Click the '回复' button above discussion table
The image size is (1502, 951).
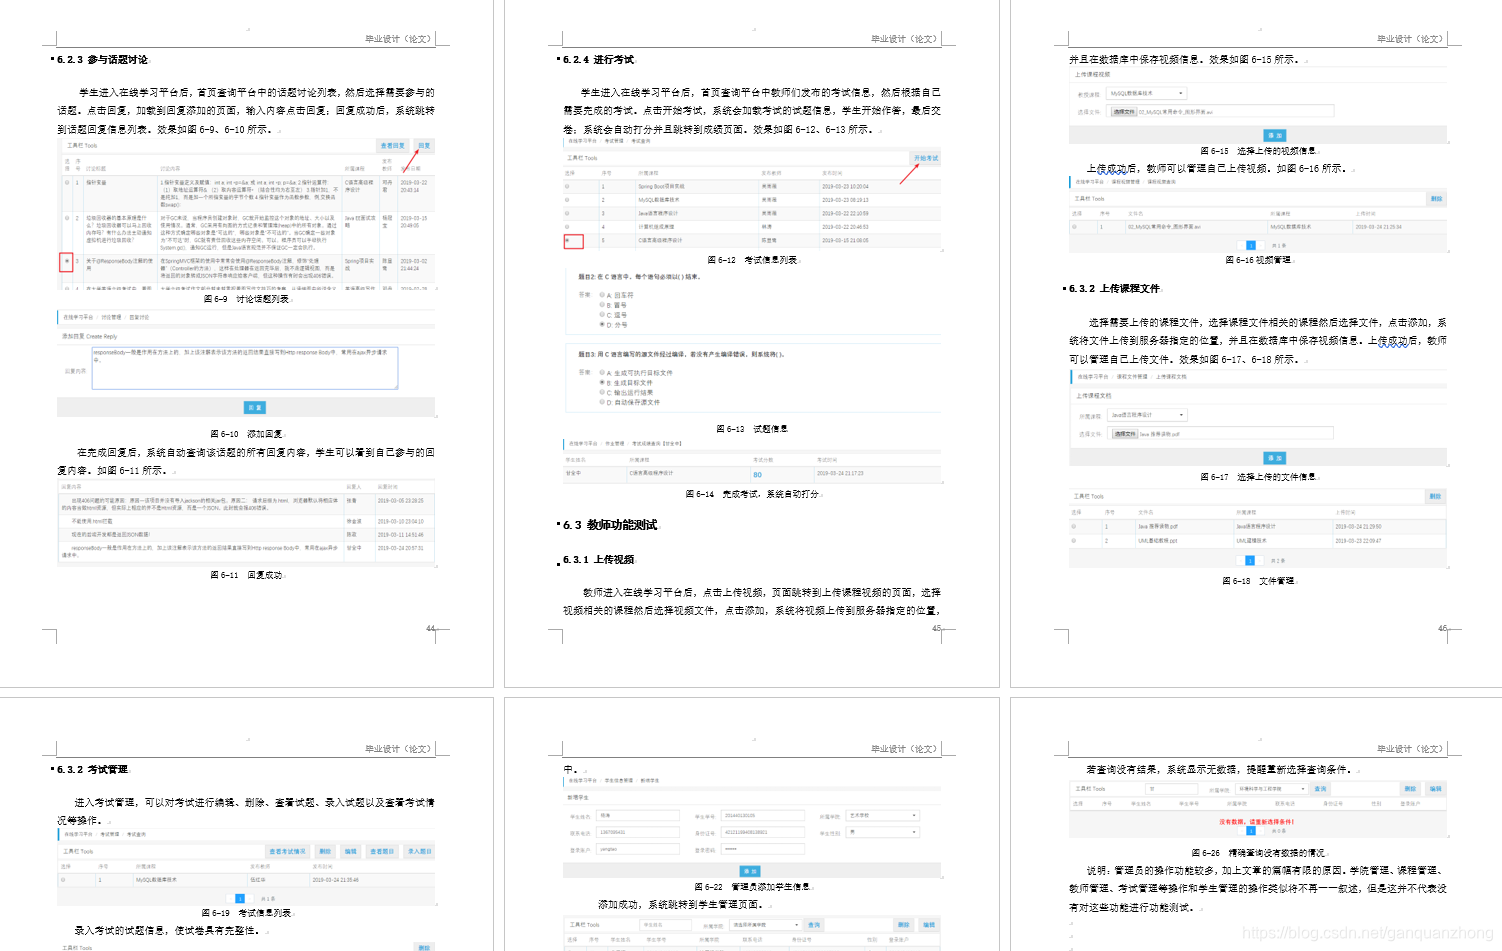424,146
